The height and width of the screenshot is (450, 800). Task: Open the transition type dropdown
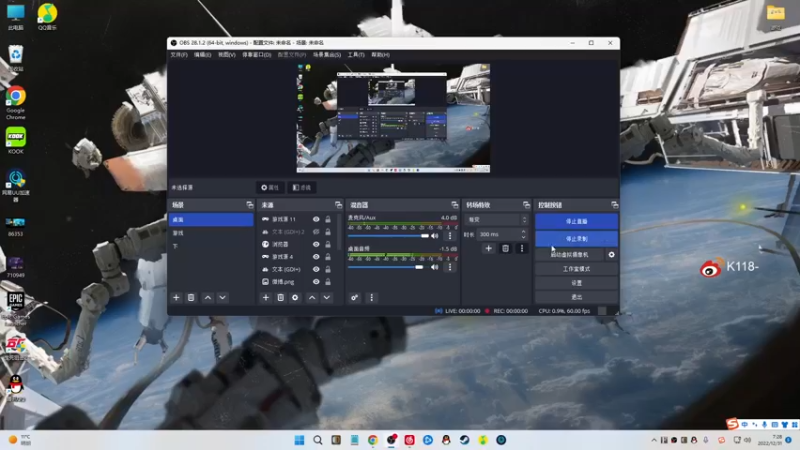pos(496,219)
